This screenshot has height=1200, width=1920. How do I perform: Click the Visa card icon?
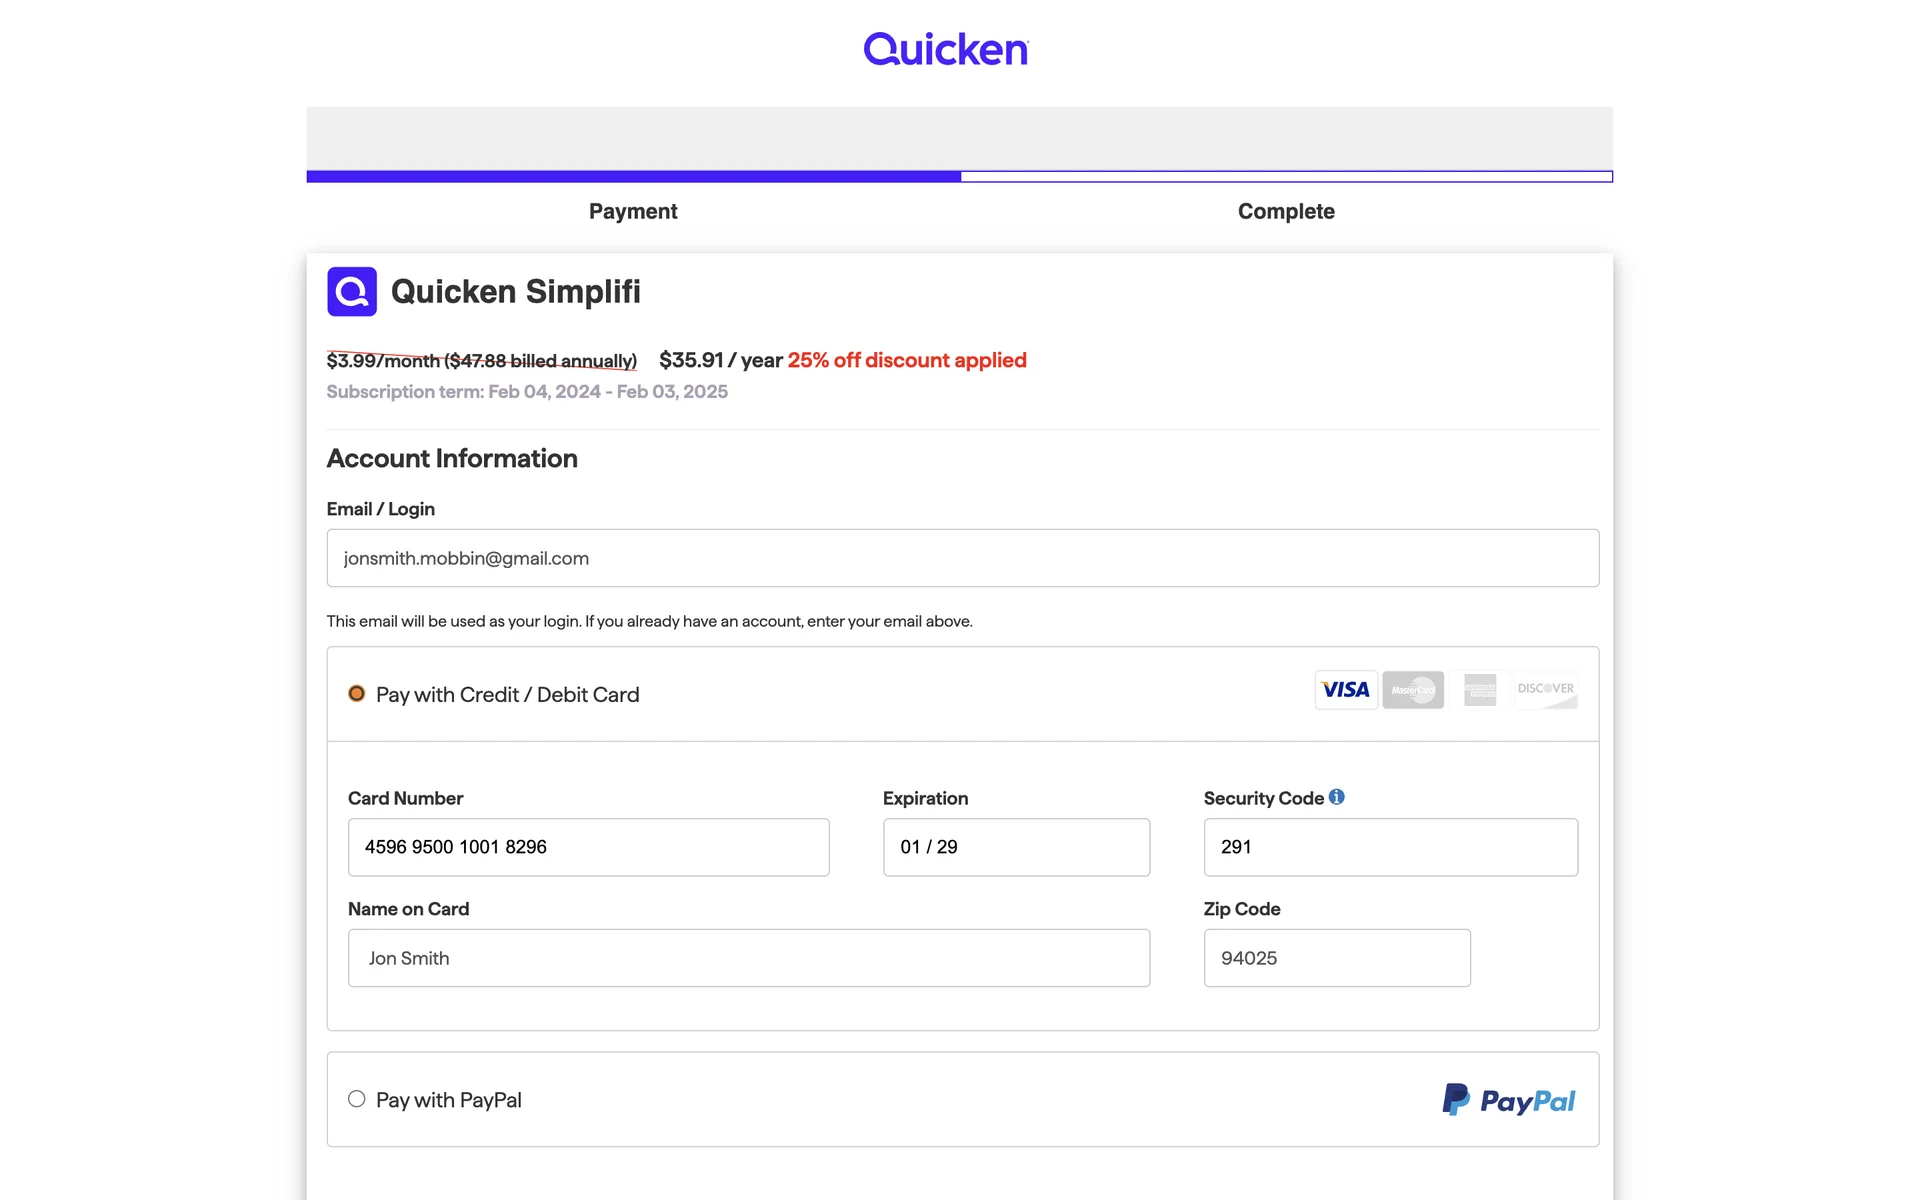[x=1345, y=690]
